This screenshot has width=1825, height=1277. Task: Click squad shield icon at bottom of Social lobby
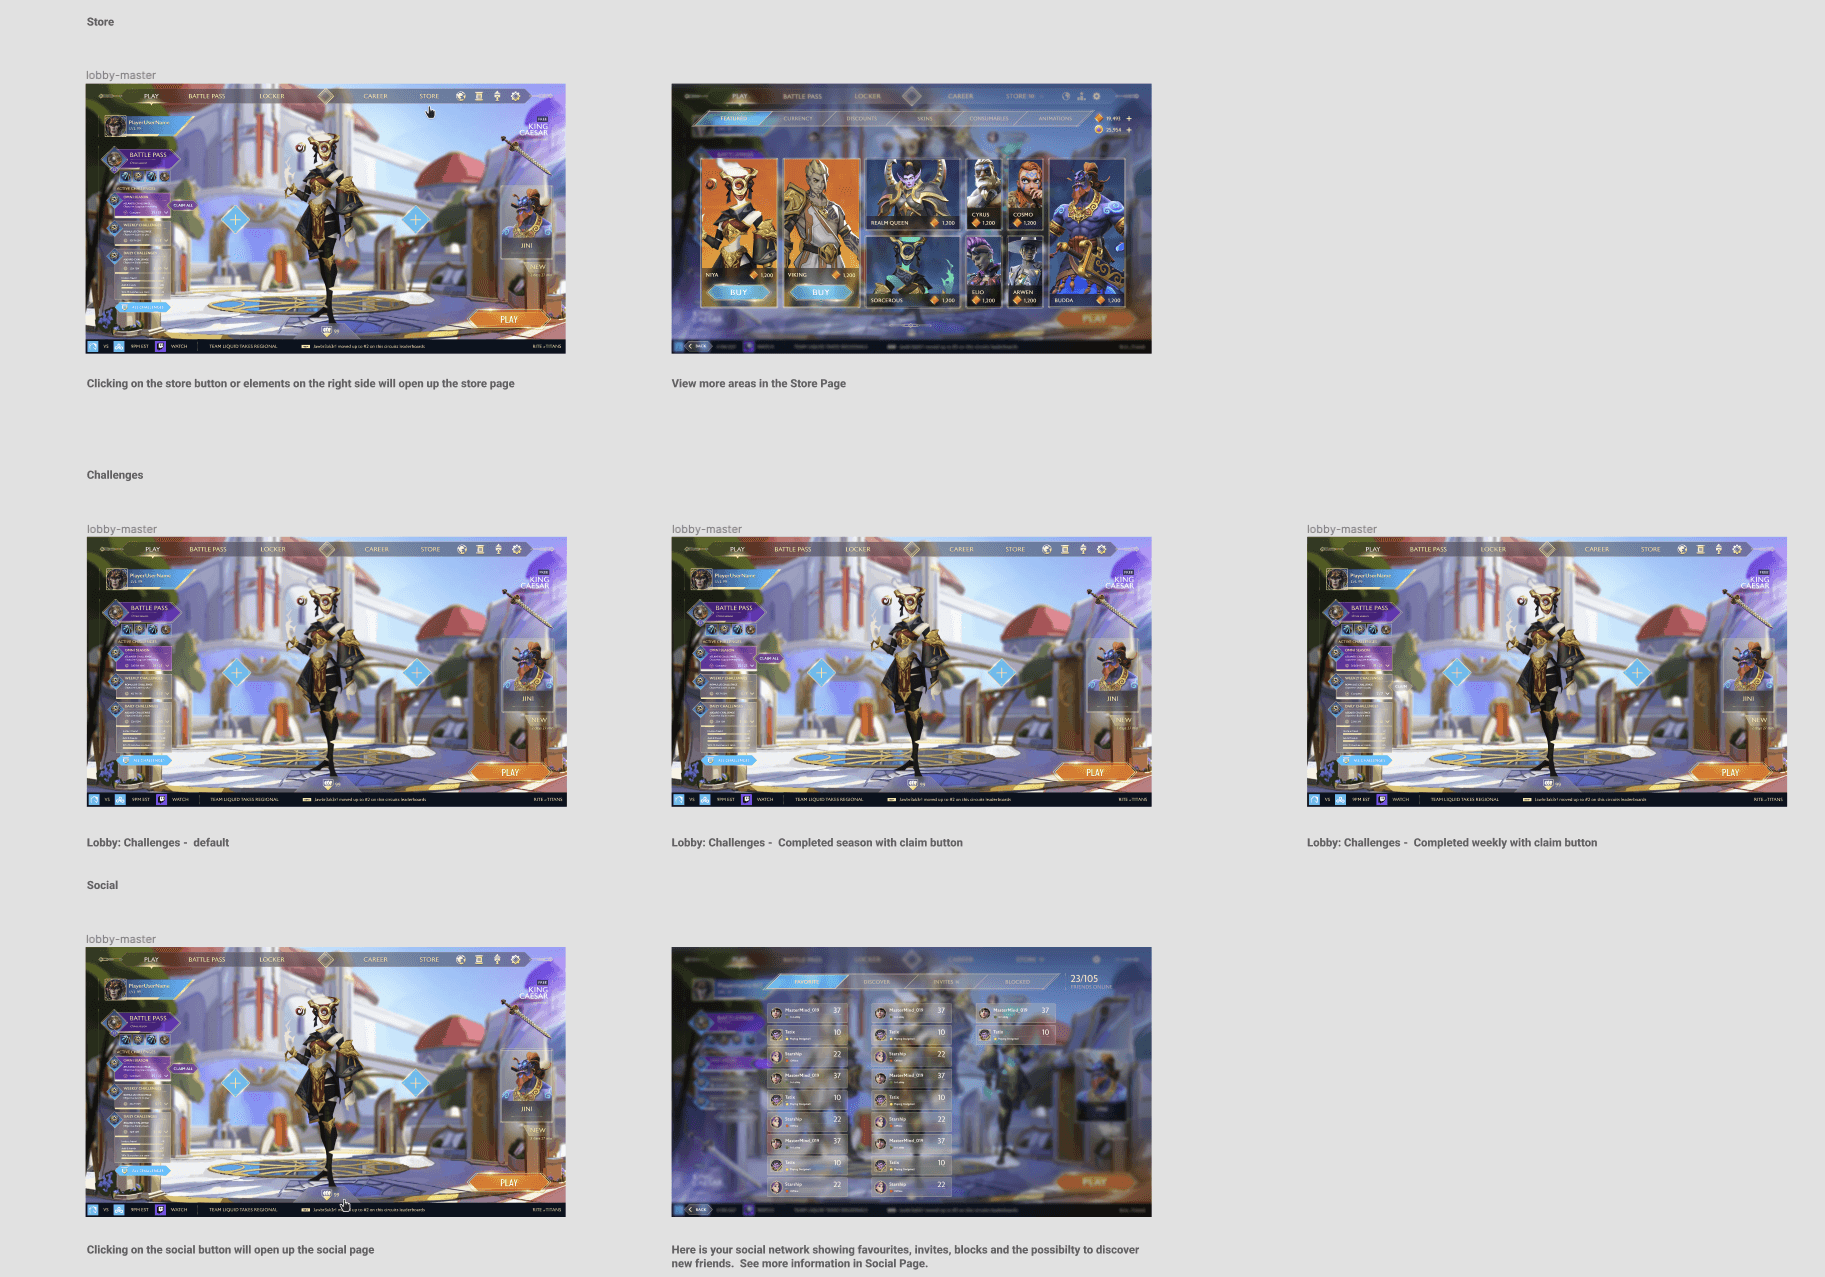326,1193
